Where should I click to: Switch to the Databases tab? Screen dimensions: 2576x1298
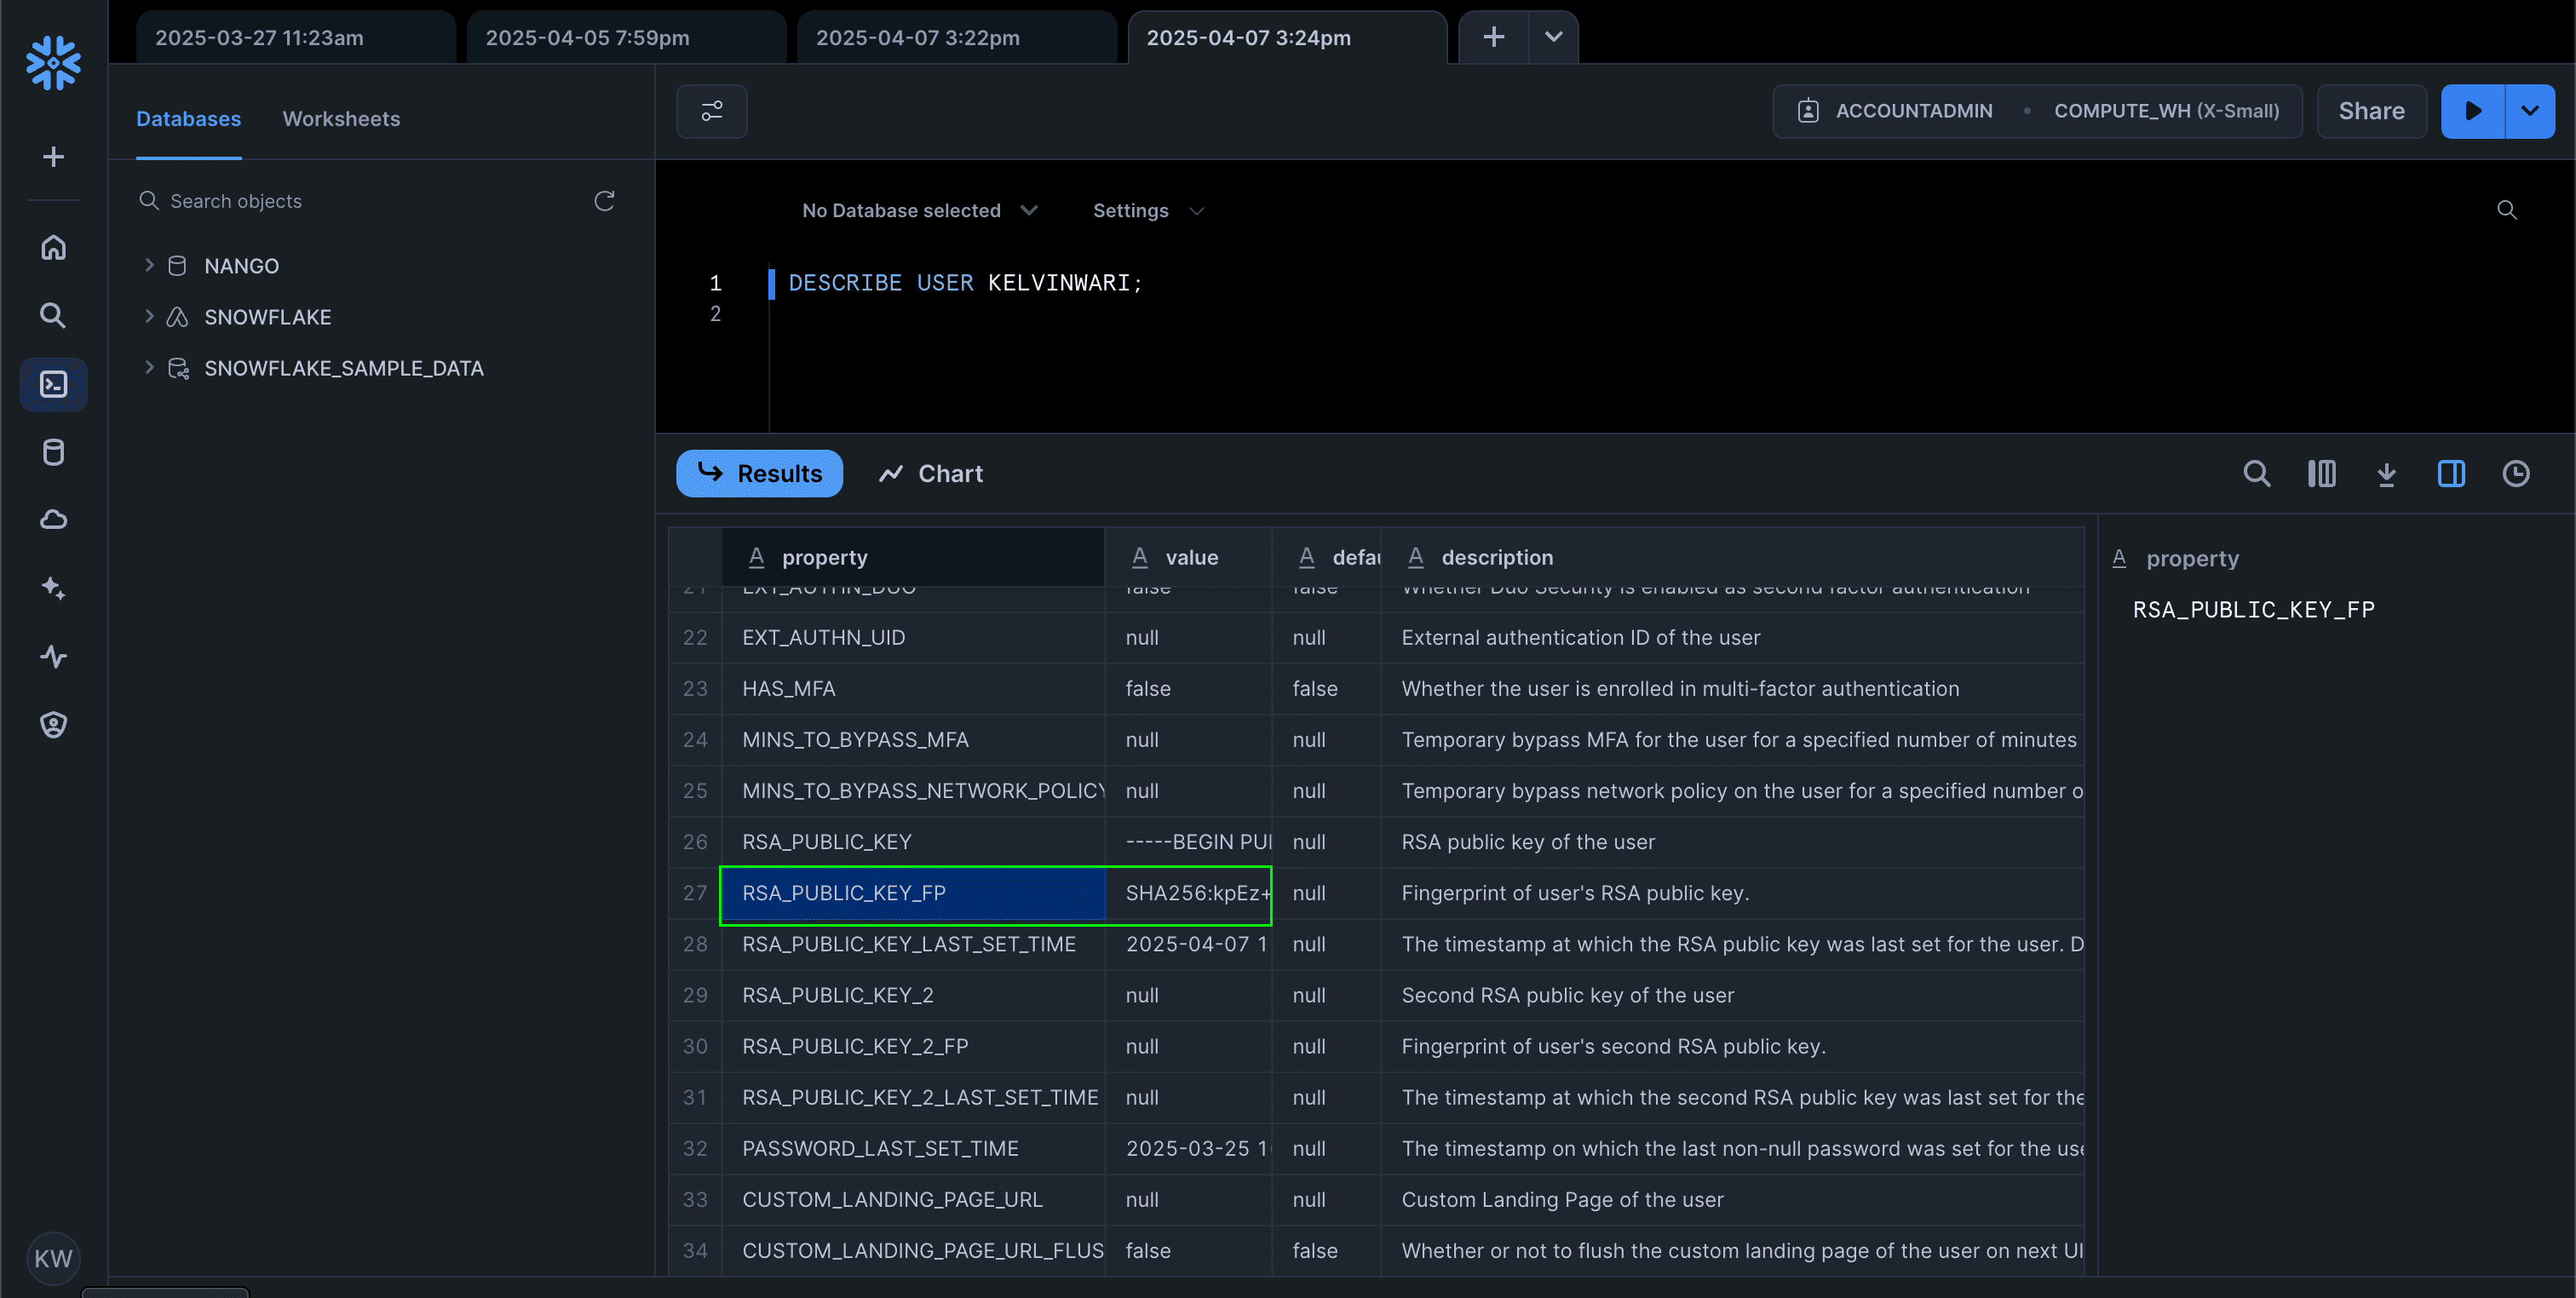[x=188, y=118]
